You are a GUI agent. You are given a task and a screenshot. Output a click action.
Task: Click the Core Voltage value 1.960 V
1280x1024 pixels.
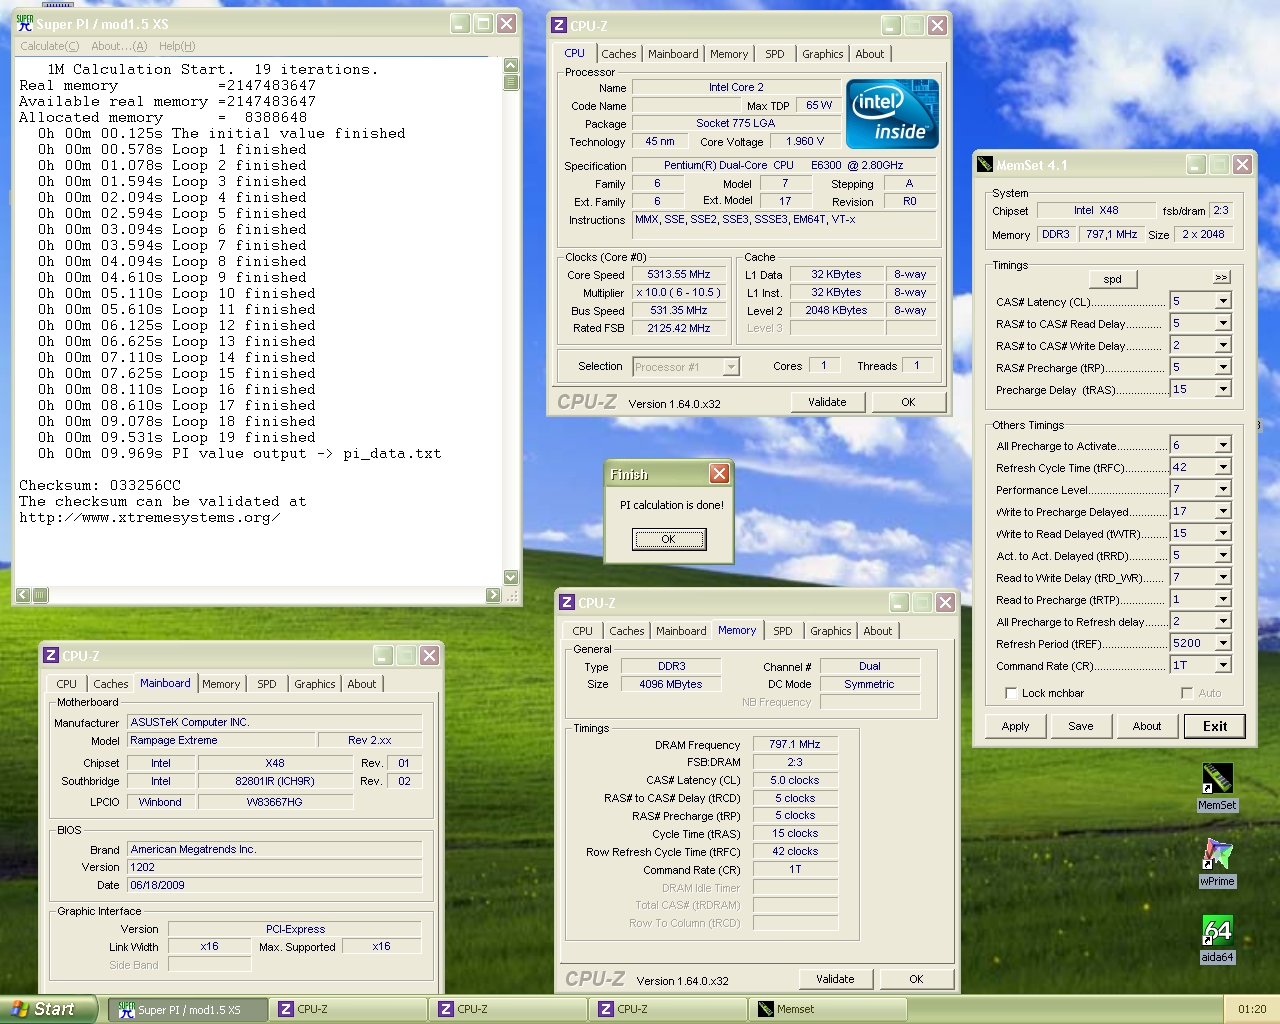tap(805, 142)
